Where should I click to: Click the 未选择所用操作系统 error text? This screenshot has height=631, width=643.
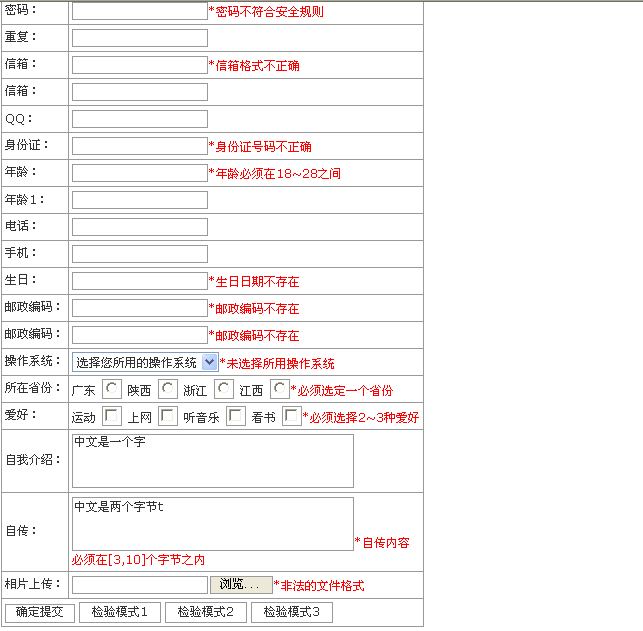pos(277,363)
